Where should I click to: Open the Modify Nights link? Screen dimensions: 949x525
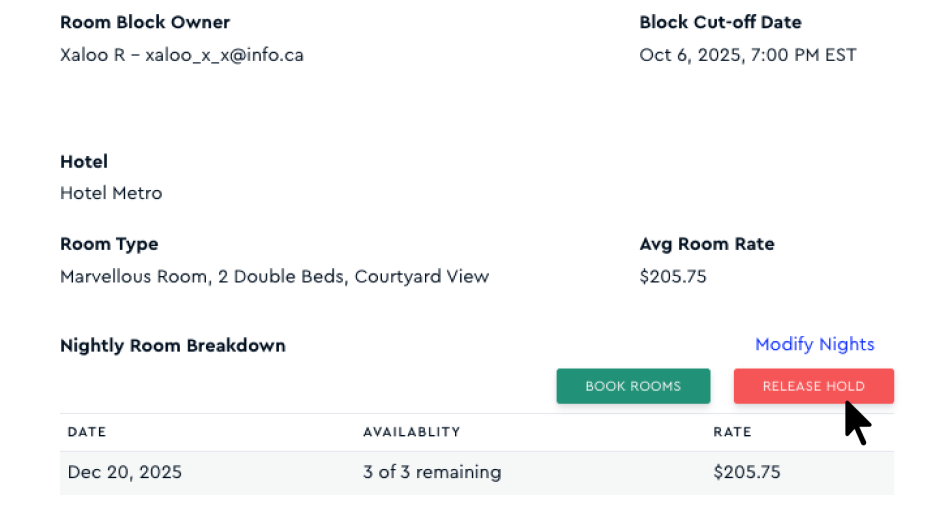click(x=814, y=344)
